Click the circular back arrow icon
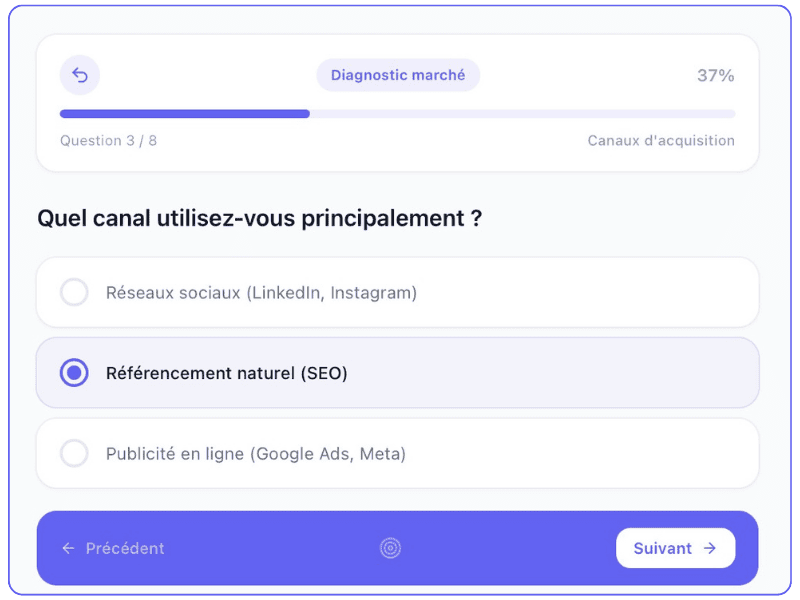 (x=80, y=75)
